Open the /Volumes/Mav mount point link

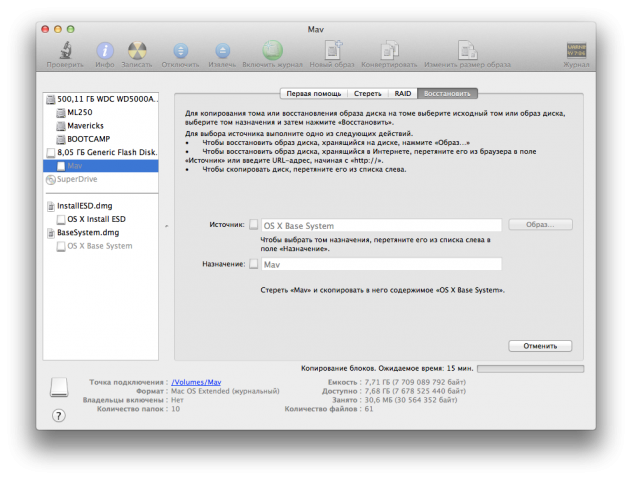coord(196,382)
